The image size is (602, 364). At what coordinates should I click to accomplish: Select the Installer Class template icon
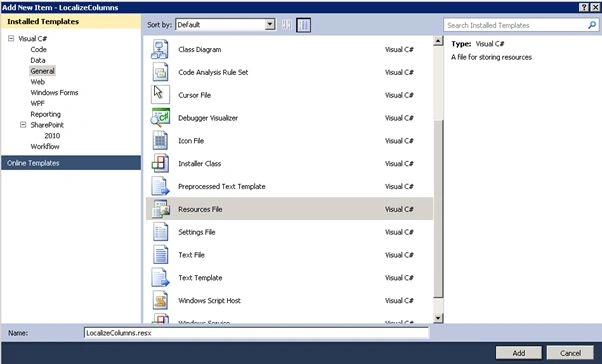[160, 163]
